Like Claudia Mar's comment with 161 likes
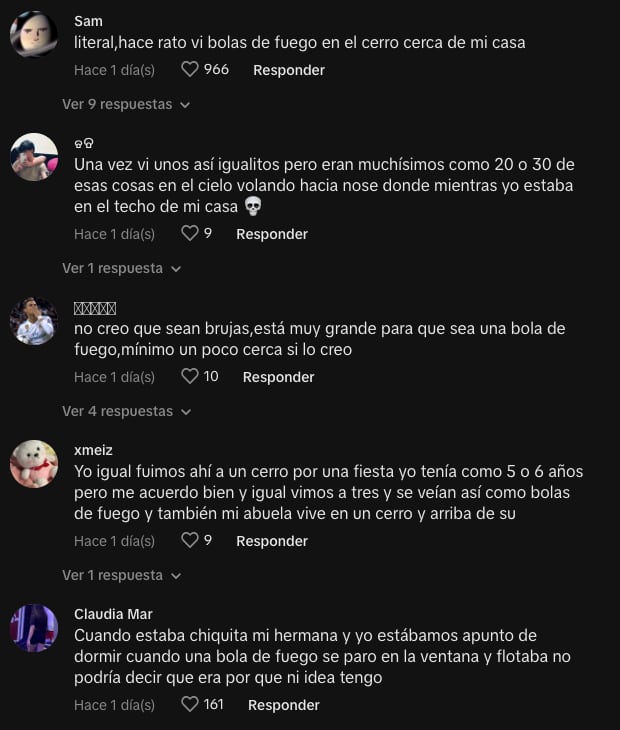 [x=189, y=704]
